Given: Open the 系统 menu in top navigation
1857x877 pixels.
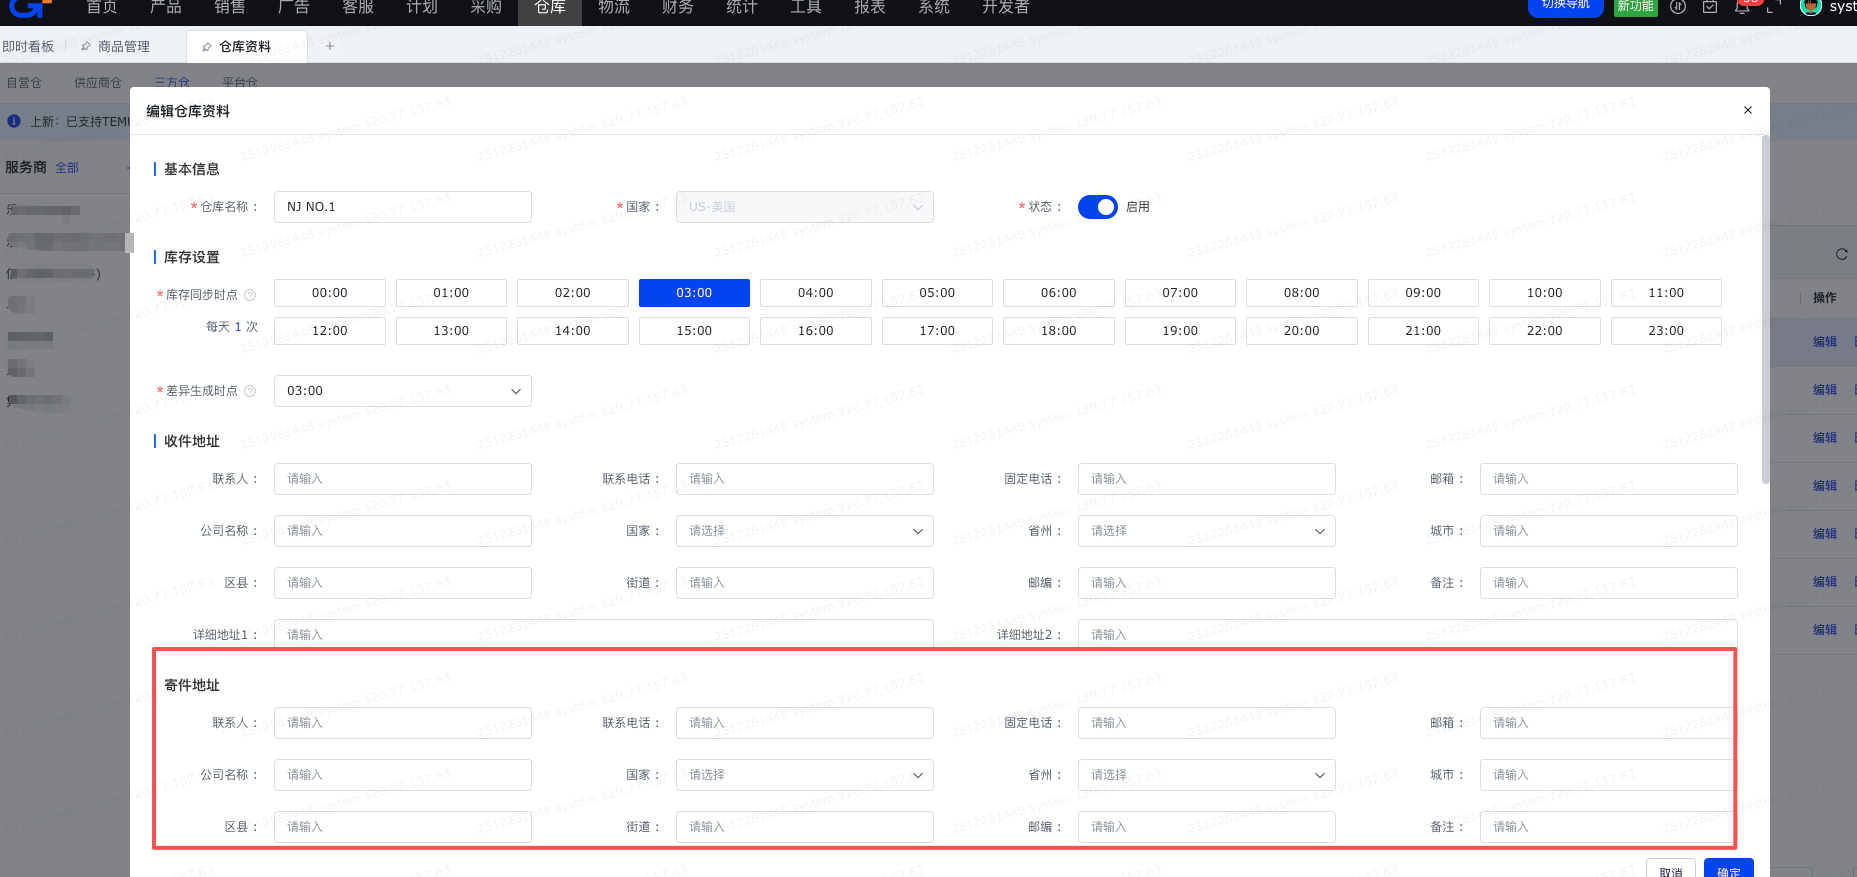Looking at the screenshot, I should coord(934,8).
